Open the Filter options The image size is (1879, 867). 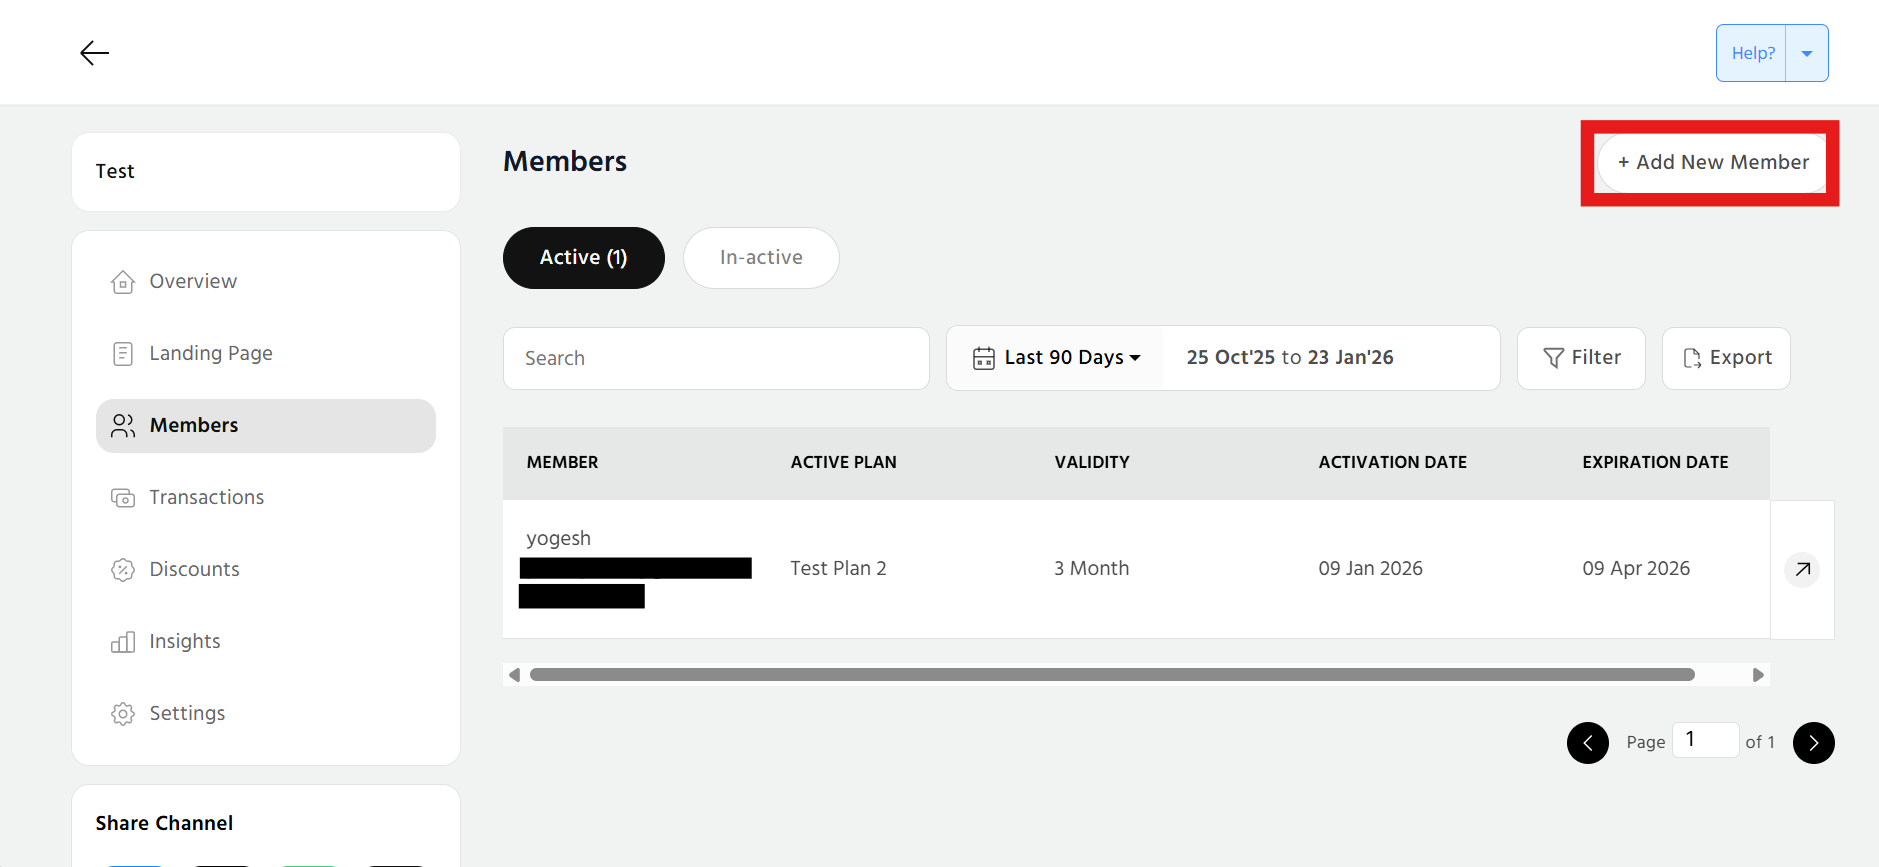point(1580,358)
